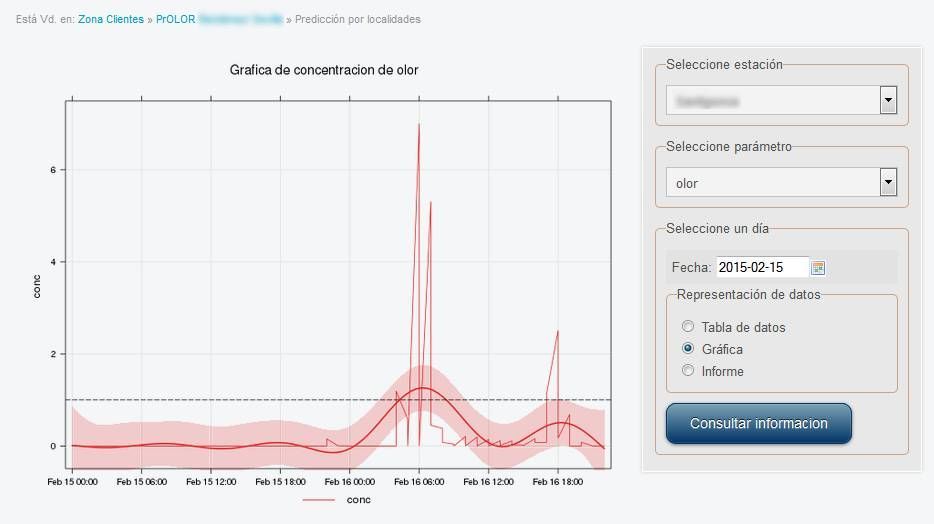Click the 'Informe' option label
Viewport: 934px width, 524px height.
723,371
